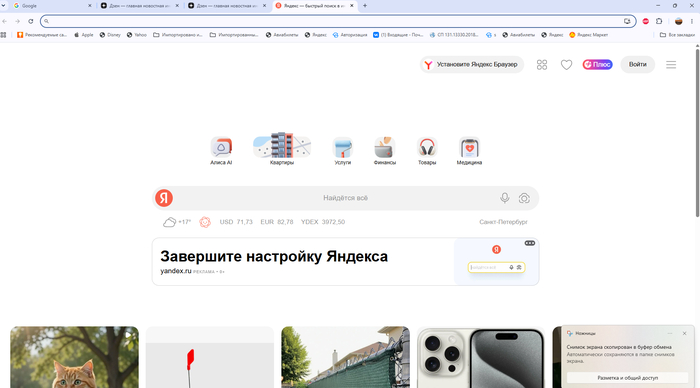Open the СП 131.13330.2018 bookmark
The height and width of the screenshot is (388, 700).
[454, 35]
